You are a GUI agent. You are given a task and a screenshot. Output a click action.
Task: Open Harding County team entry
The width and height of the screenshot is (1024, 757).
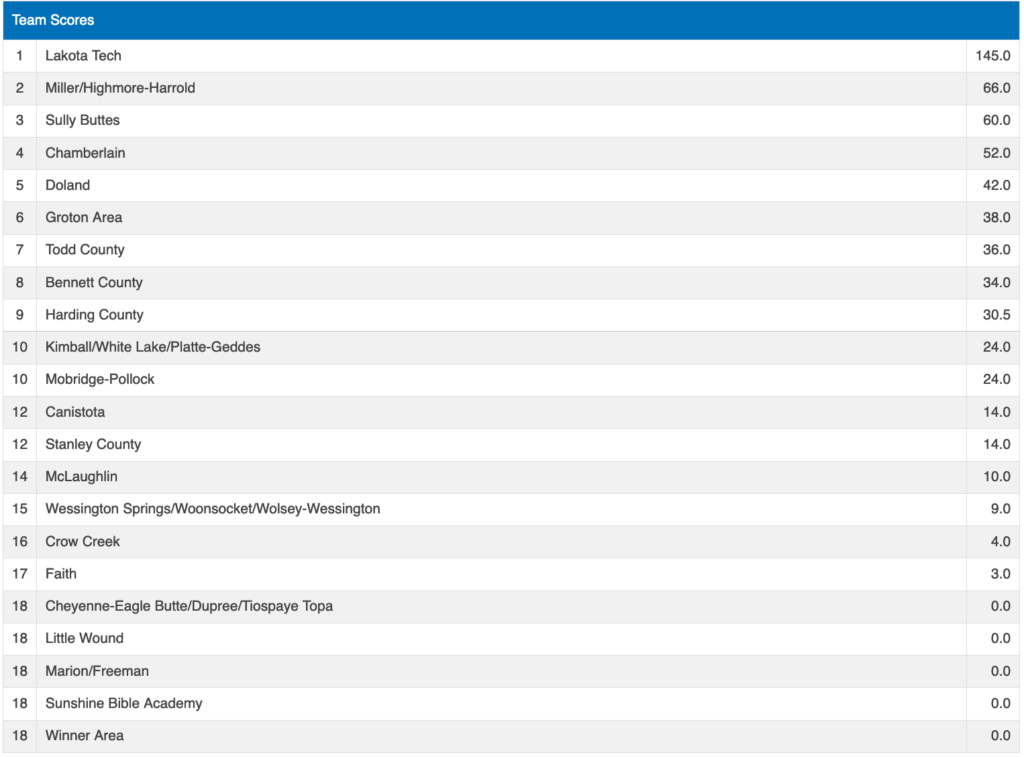click(x=94, y=315)
